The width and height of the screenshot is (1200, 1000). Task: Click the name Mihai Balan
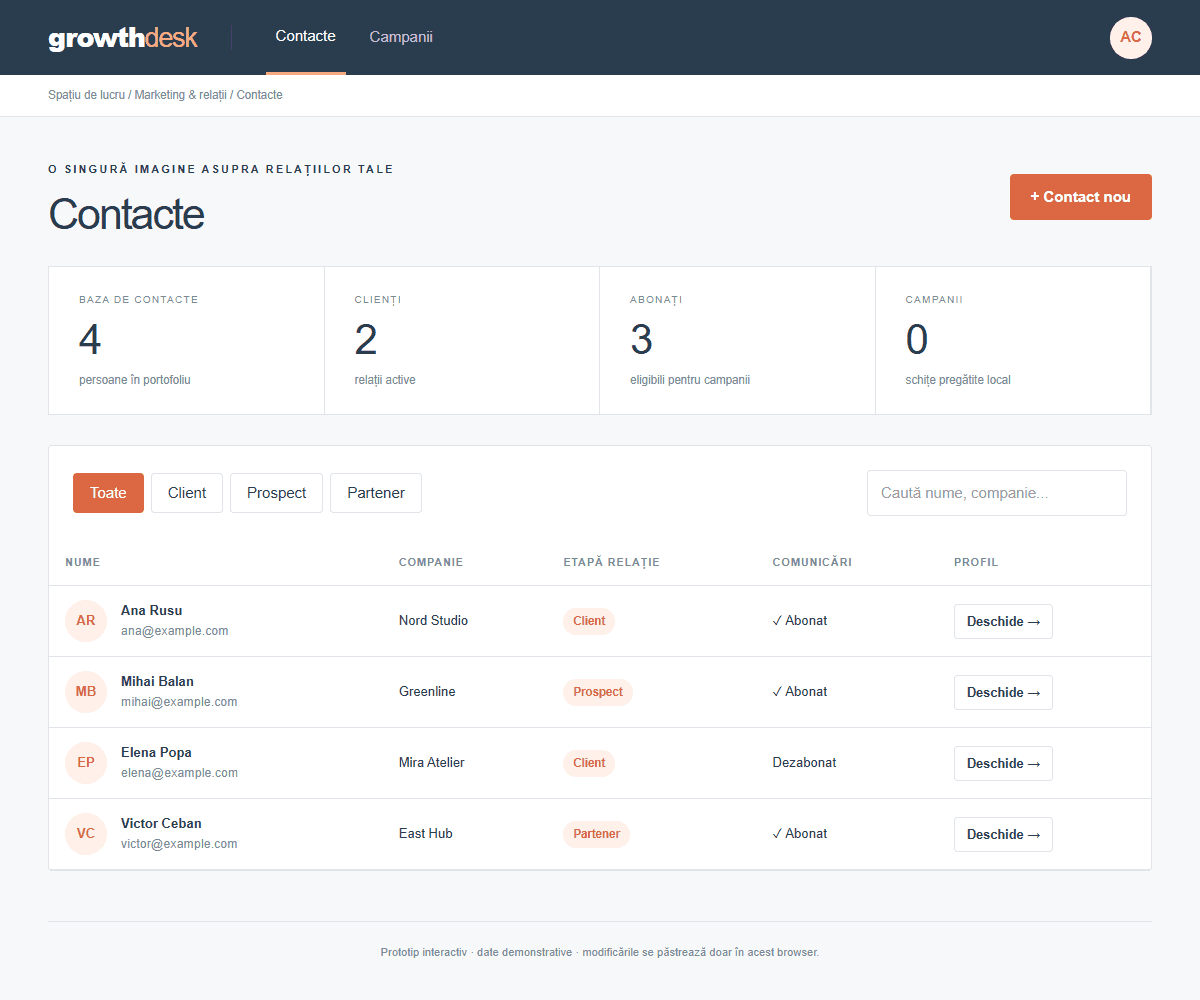click(157, 681)
